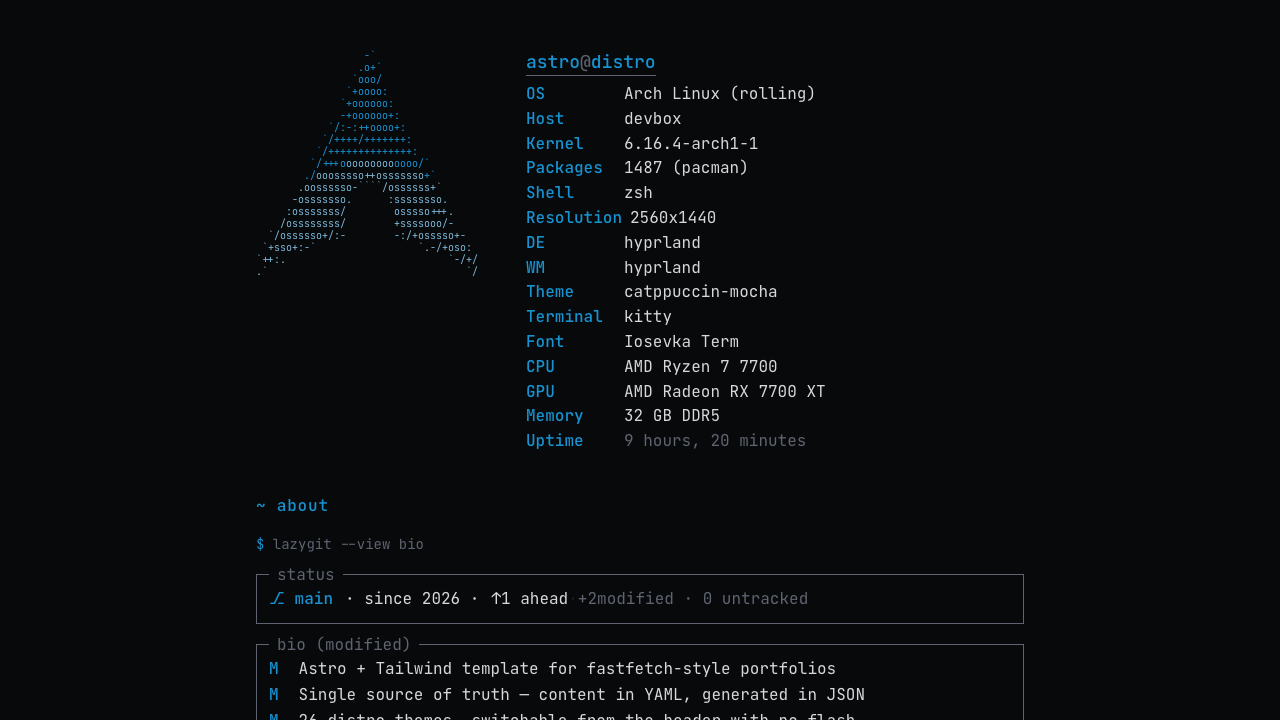This screenshot has width=1280, height=720.
Task: Click the 'Uptime' label
Action: click(x=555, y=441)
